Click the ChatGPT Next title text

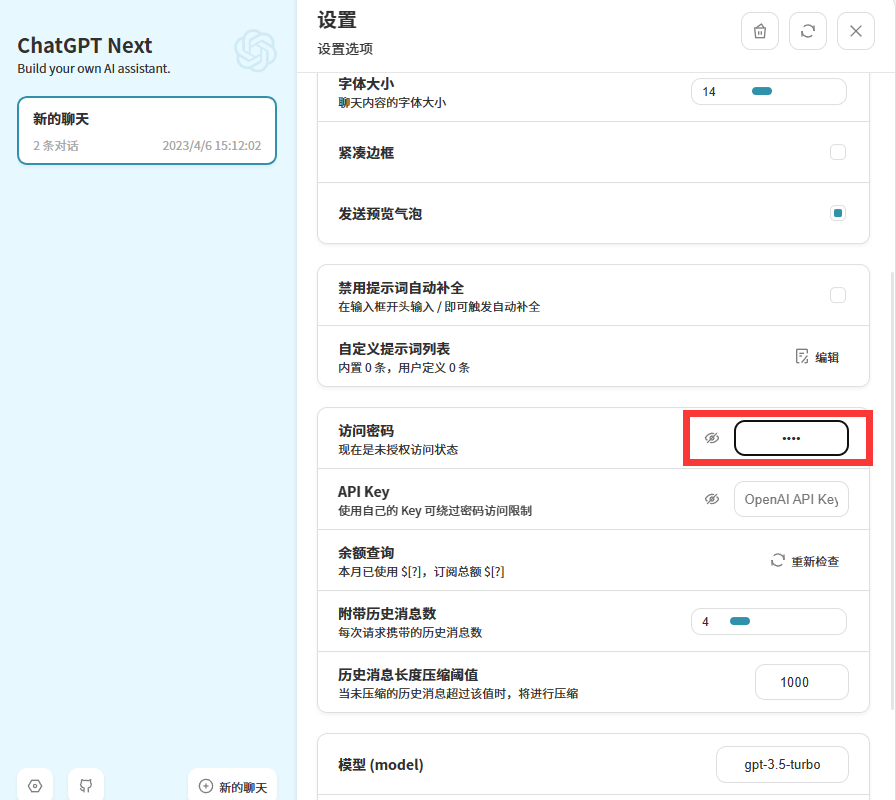point(85,45)
